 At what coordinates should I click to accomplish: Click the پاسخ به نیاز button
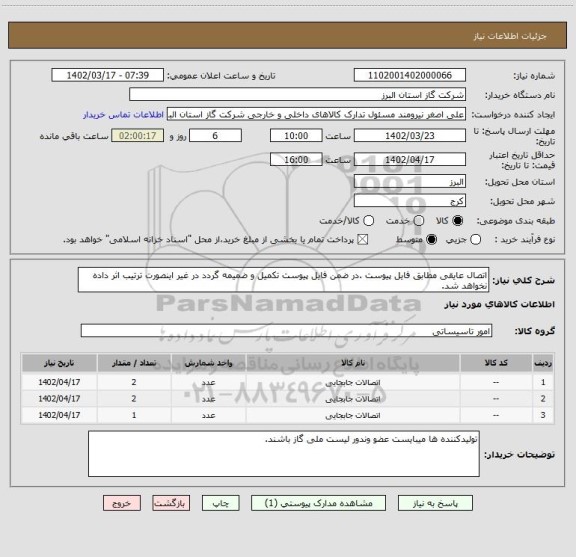435,503
